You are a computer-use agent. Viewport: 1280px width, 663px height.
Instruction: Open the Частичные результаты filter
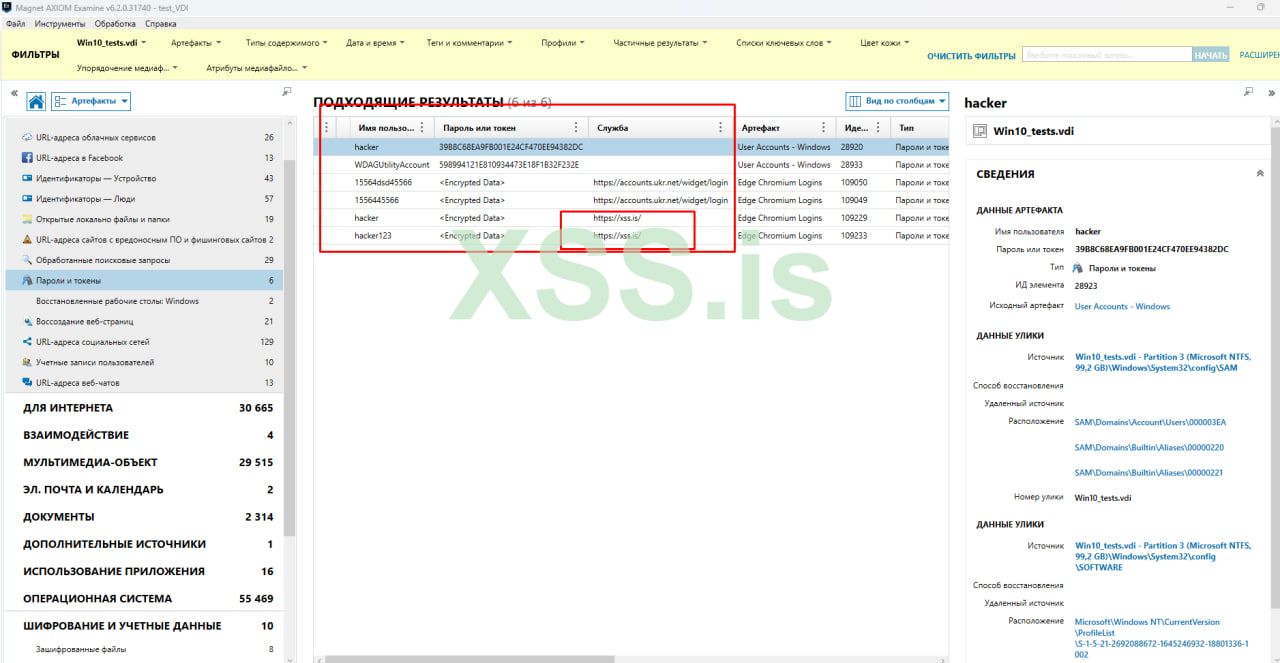point(660,43)
